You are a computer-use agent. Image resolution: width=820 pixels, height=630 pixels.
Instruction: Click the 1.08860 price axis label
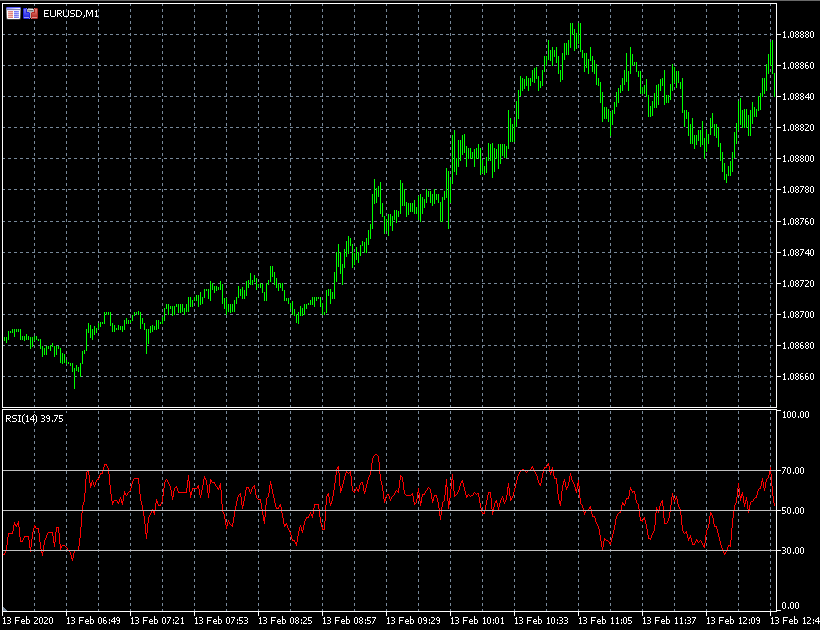798,66
